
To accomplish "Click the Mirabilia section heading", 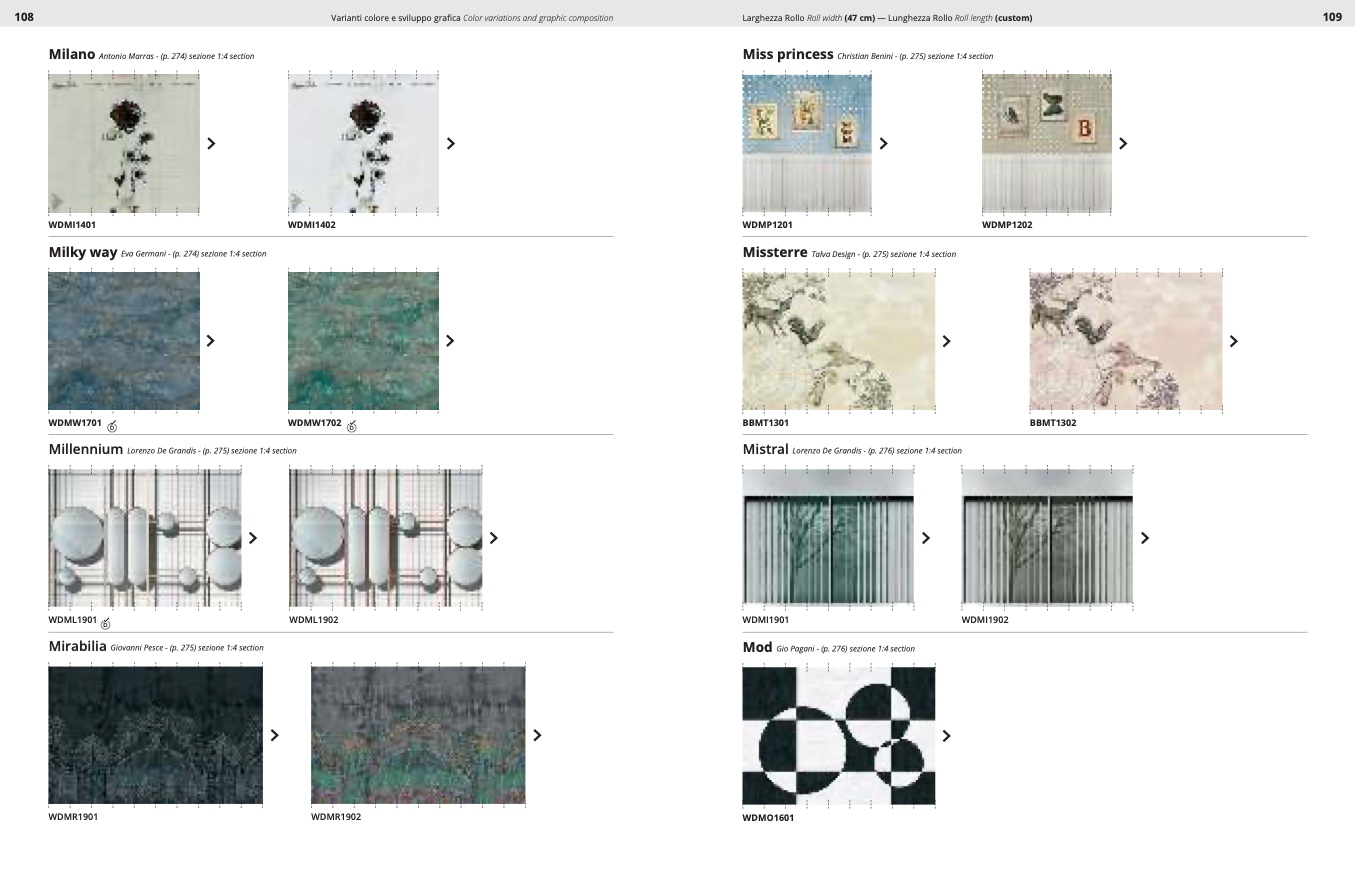I will tap(77, 646).
